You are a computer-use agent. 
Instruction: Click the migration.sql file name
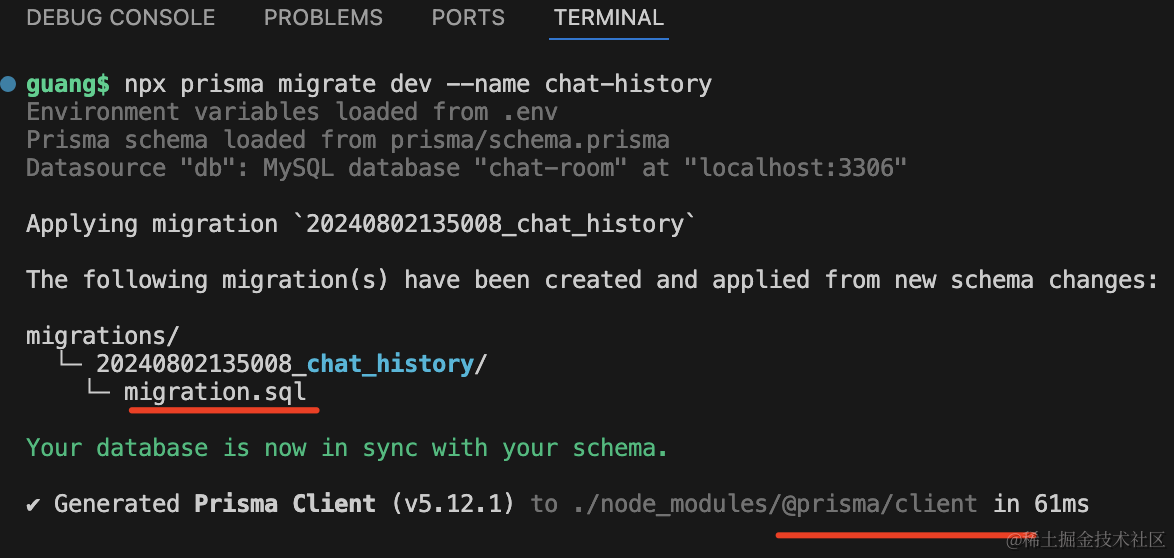point(215,392)
